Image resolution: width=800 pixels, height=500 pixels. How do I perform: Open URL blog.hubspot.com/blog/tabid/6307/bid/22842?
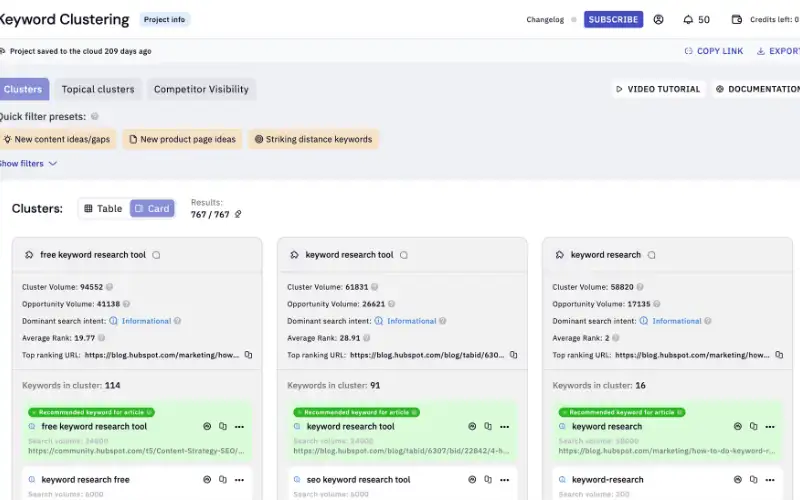[402, 451]
